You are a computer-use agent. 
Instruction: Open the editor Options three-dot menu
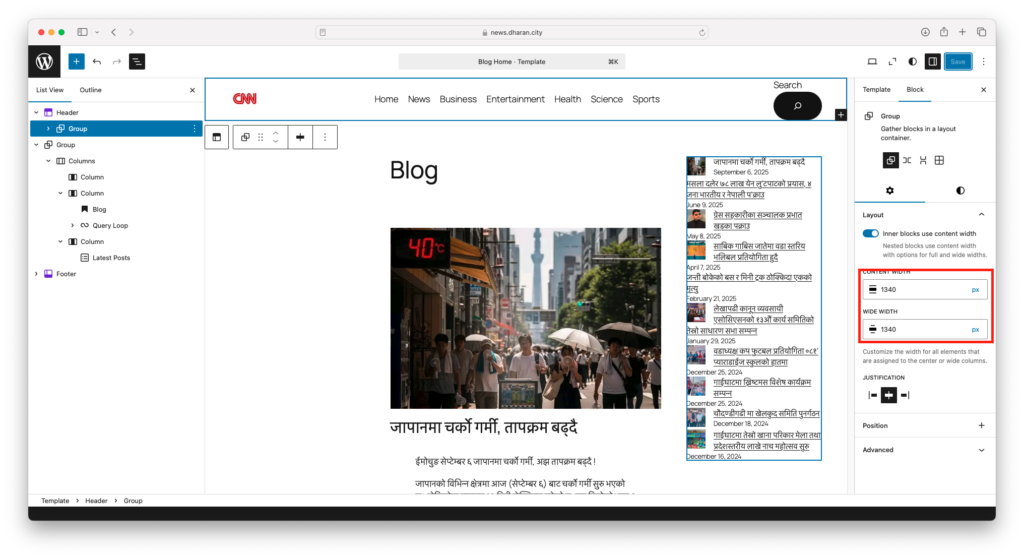984,61
